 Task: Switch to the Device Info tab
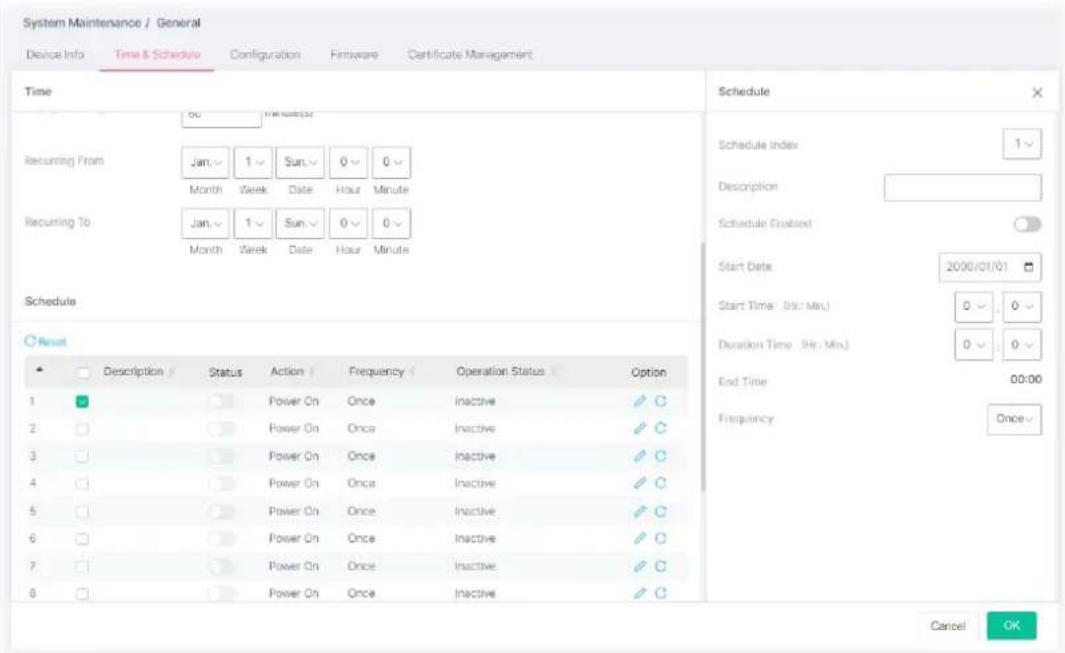55,54
